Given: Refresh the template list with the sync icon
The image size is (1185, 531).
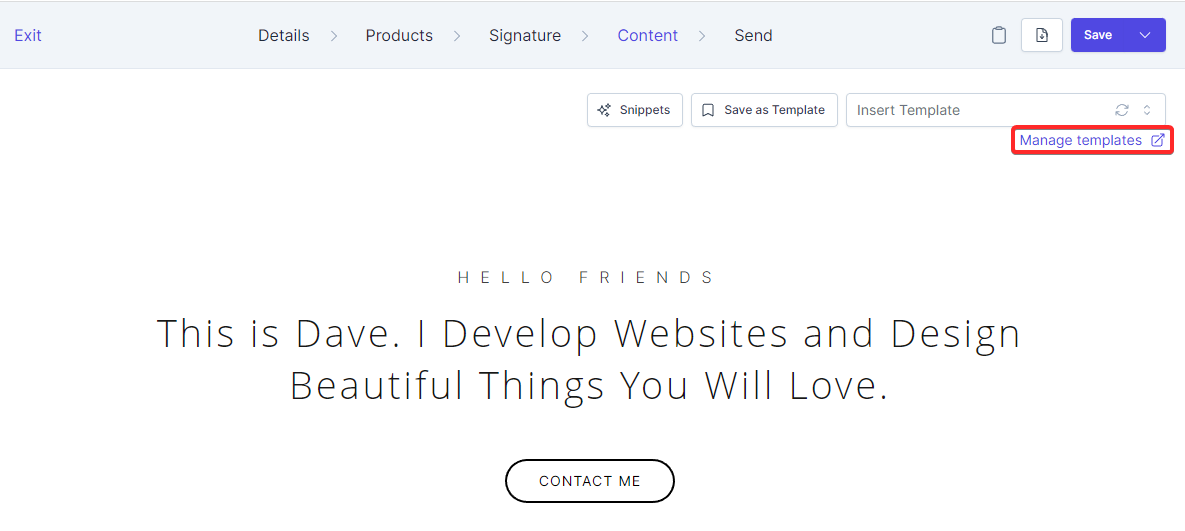Looking at the screenshot, I should pyautogui.click(x=1122, y=110).
